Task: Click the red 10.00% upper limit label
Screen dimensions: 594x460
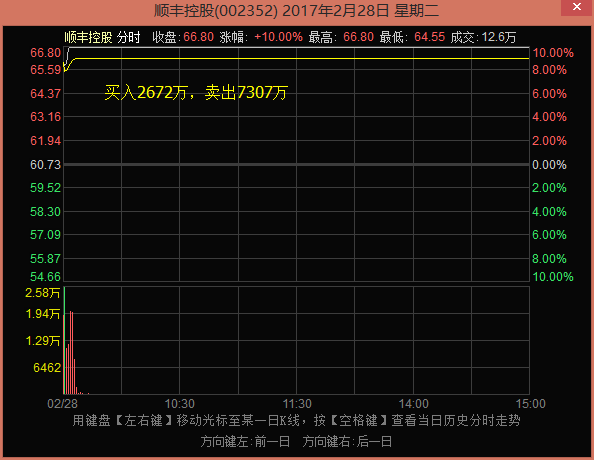Action: click(553, 53)
